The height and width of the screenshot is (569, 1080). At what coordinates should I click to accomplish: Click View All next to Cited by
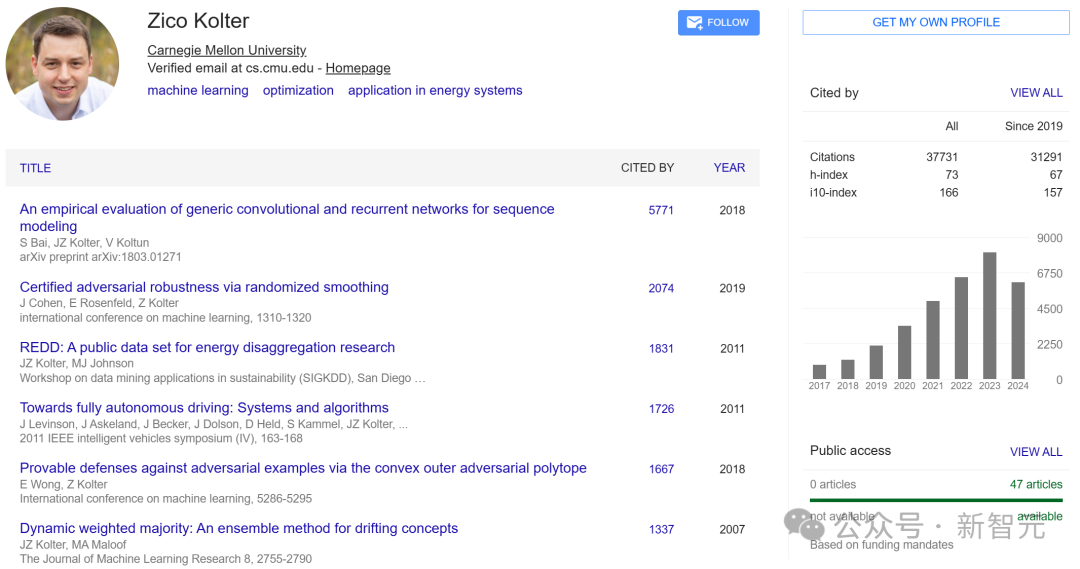tap(1036, 93)
